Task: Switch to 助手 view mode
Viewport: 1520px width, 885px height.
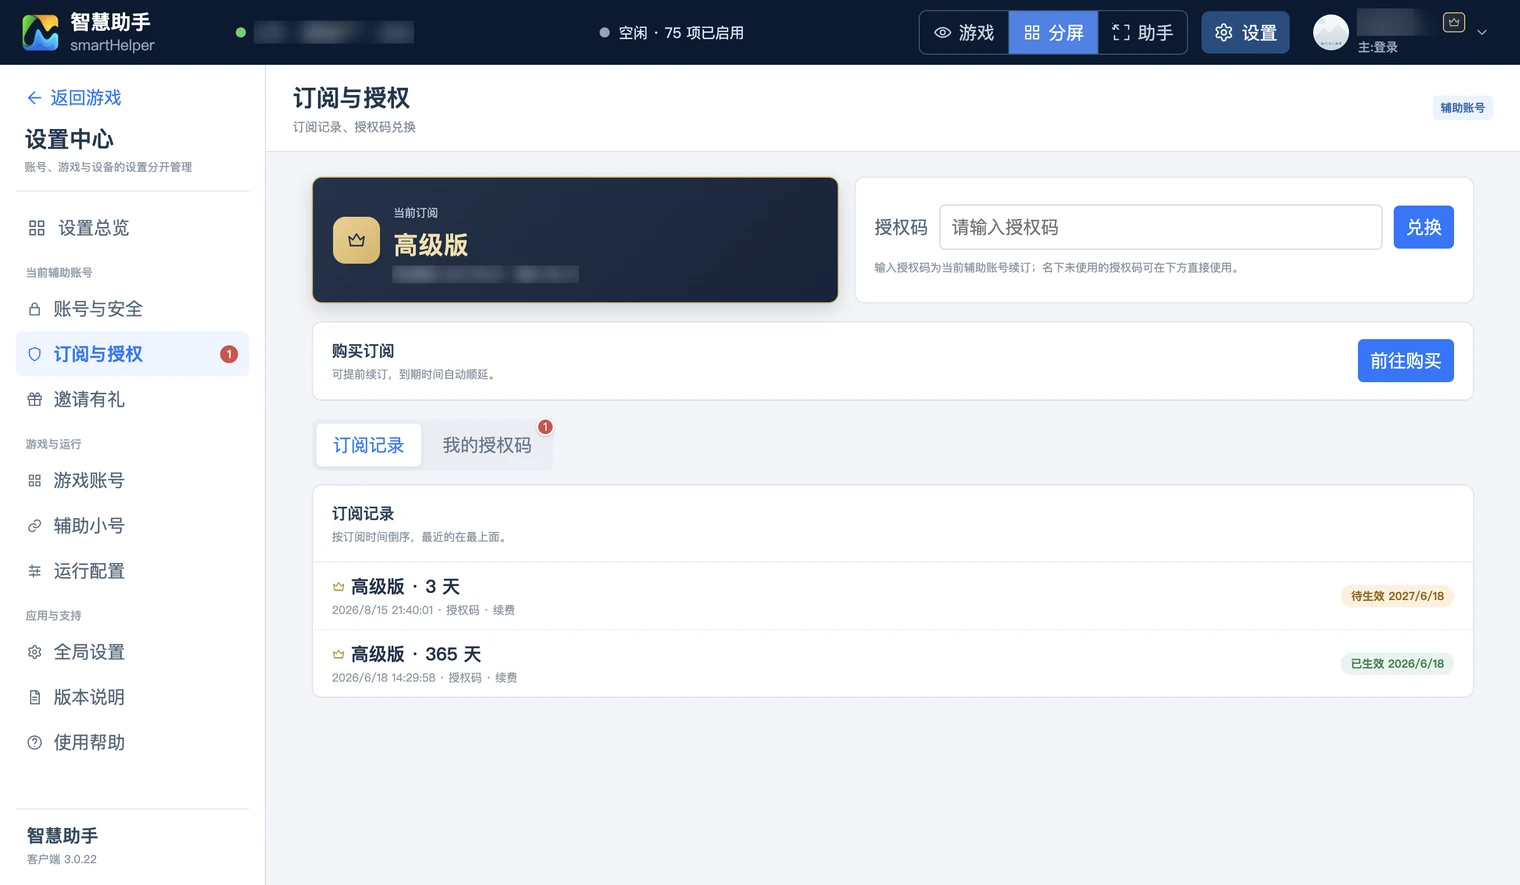Action: tap(1142, 32)
